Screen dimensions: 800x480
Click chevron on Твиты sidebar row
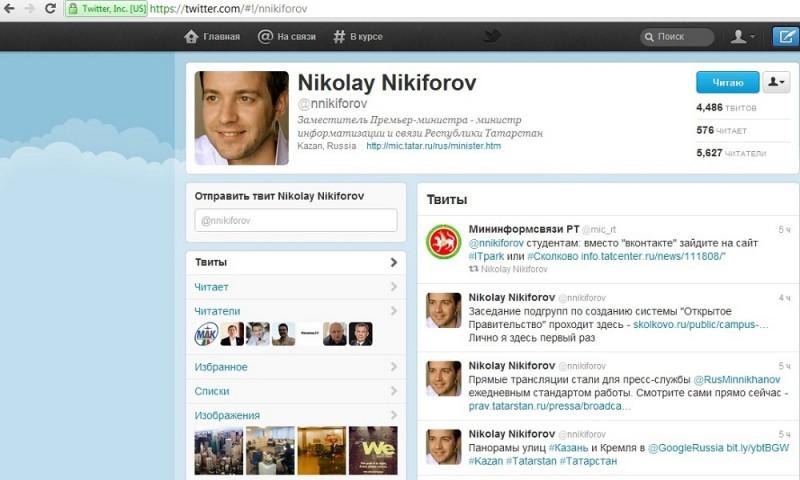tap(394, 262)
